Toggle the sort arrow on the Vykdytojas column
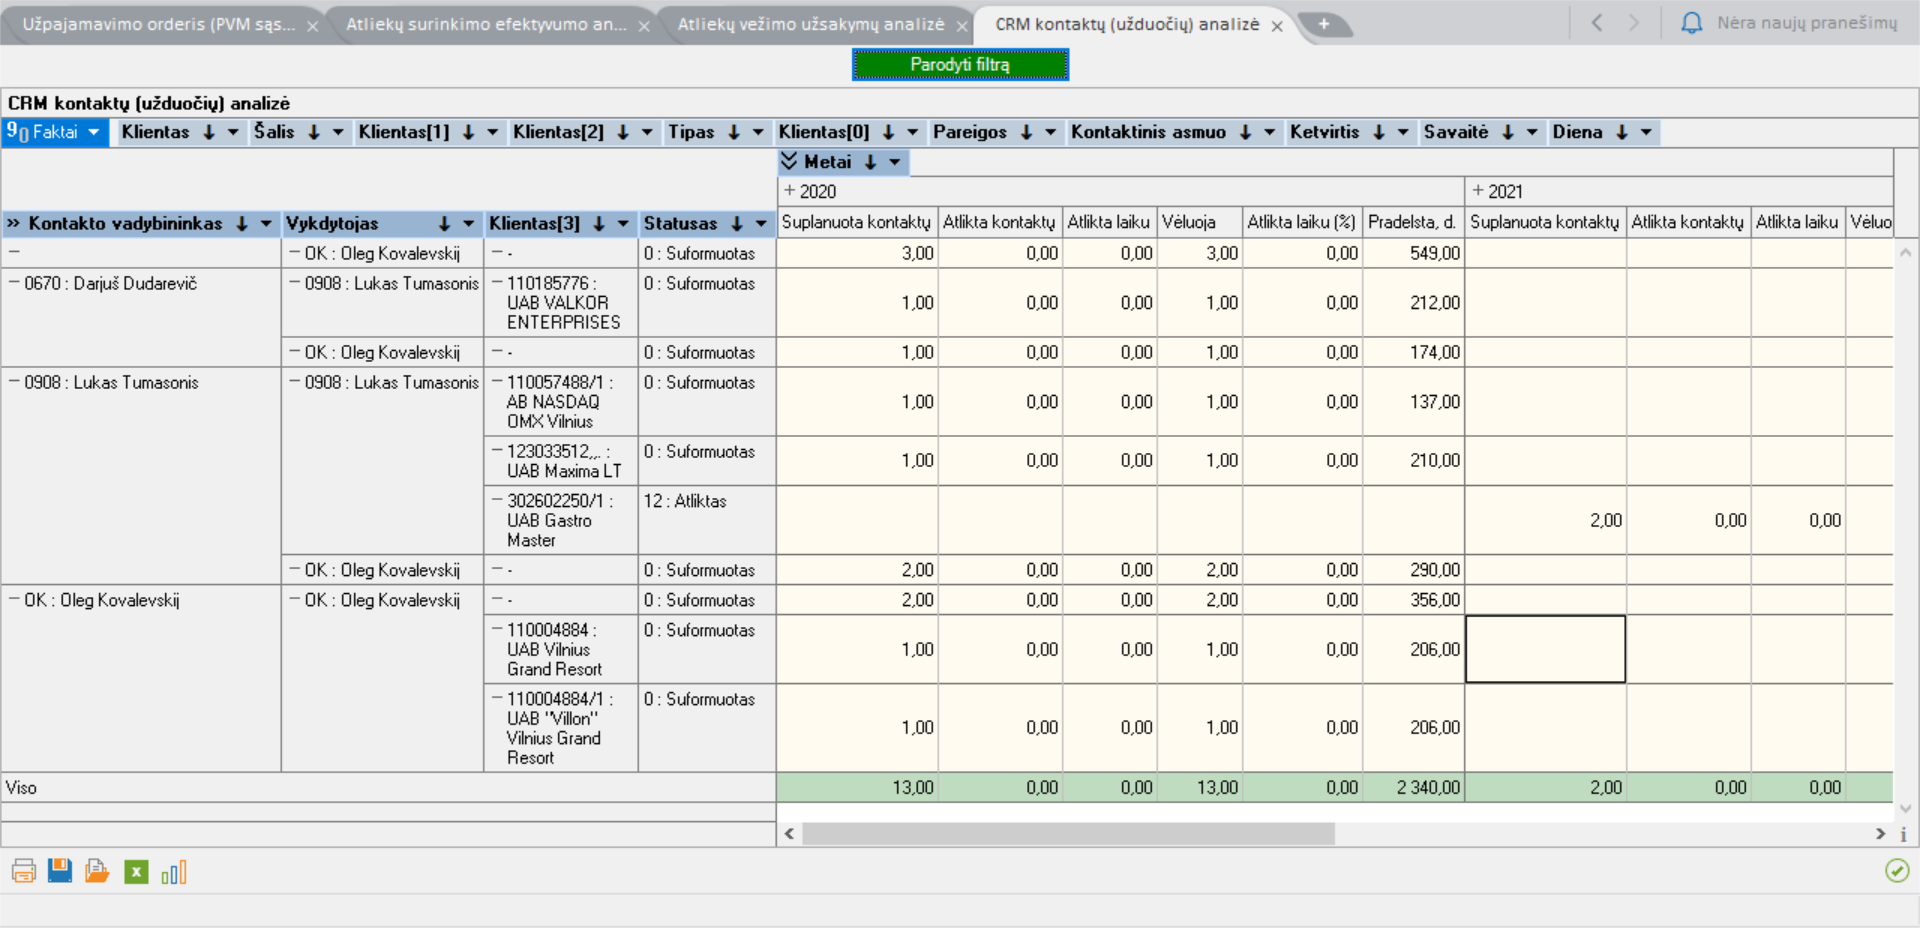The height and width of the screenshot is (928, 1920). (x=444, y=224)
